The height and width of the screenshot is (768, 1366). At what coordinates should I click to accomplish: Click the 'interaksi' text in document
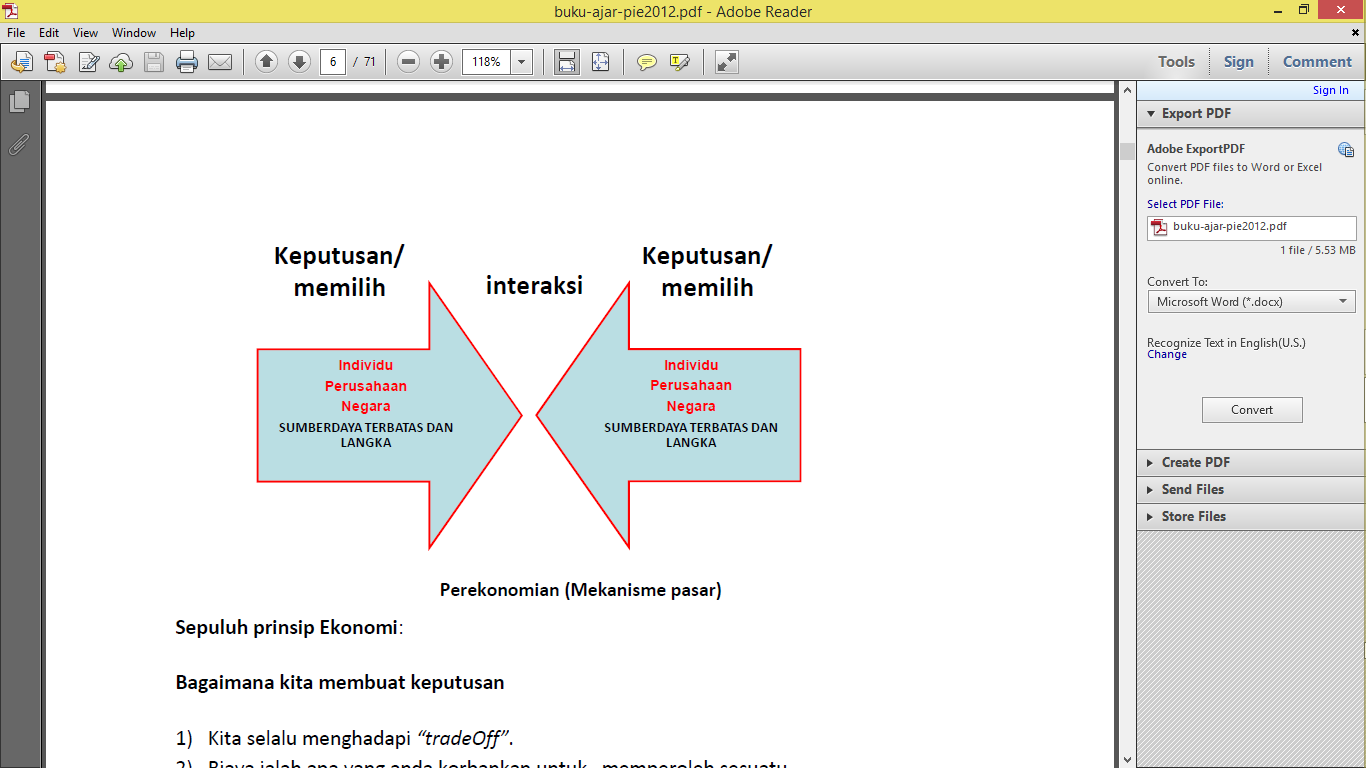coord(534,285)
